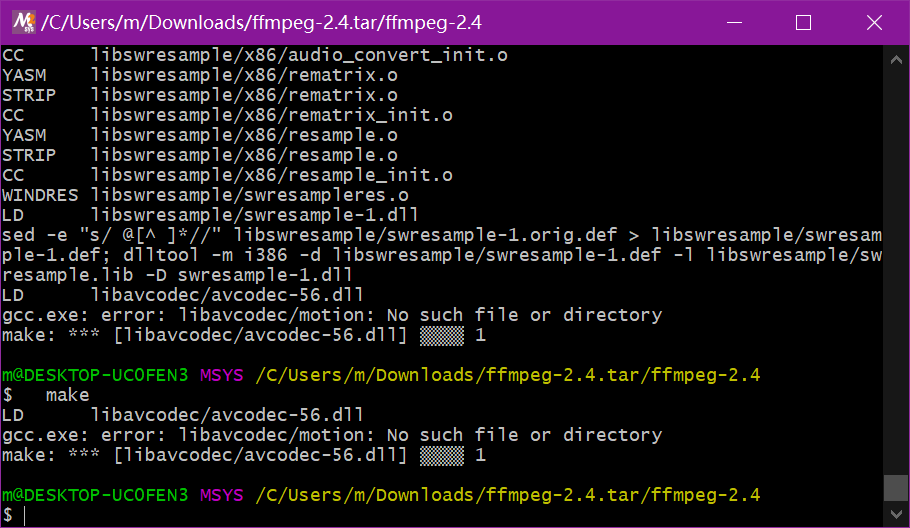The height and width of the screenshot is (528, 910).
Task: Click the last gcc.exe error line
Action: (x=331, y=435)
